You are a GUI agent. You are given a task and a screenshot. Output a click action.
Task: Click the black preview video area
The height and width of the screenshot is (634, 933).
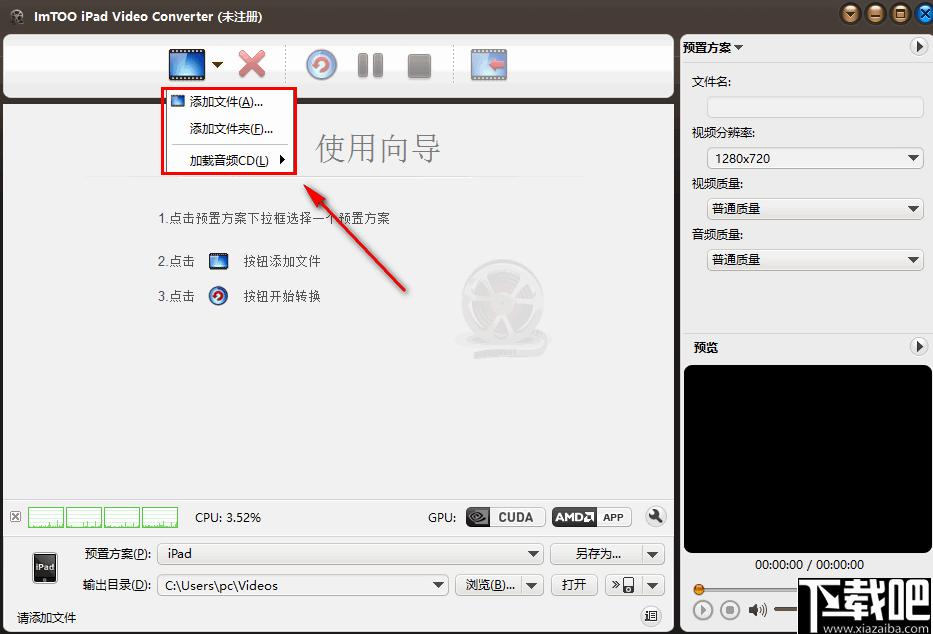[807, 459]
